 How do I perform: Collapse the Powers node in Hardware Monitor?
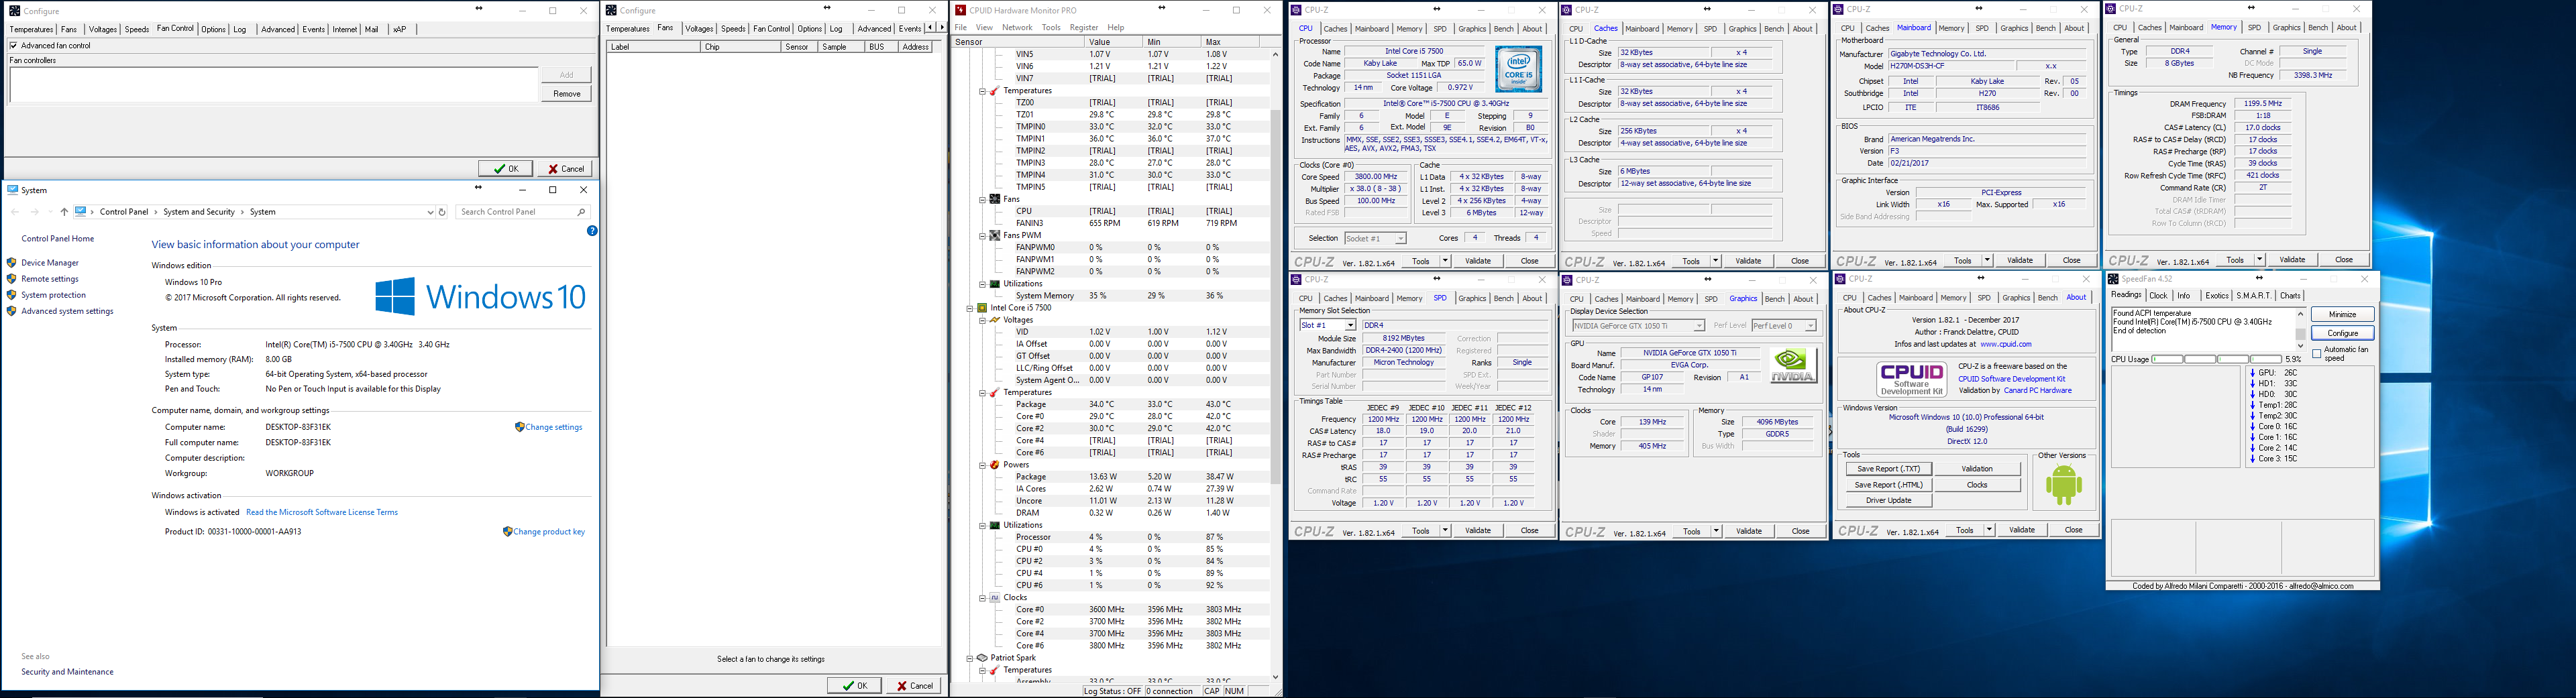click(x=982, y=465)
